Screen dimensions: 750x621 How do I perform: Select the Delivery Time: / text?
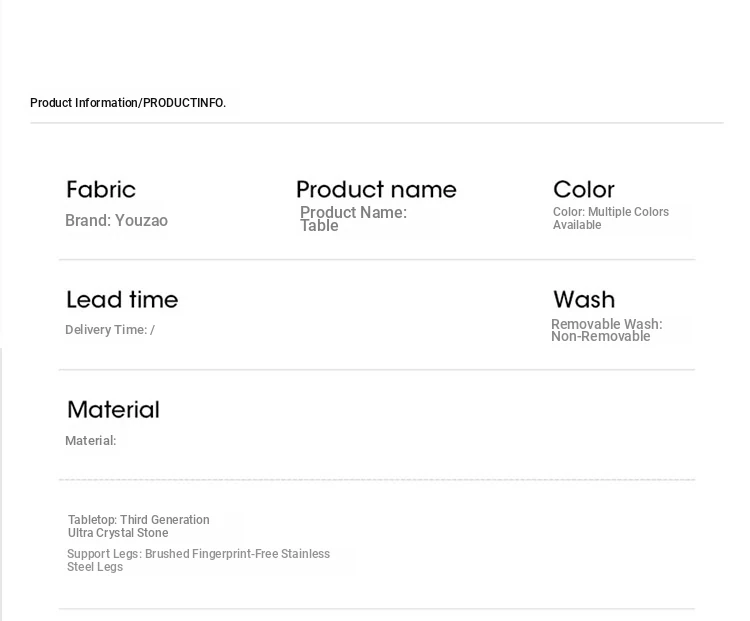[110, 330]
